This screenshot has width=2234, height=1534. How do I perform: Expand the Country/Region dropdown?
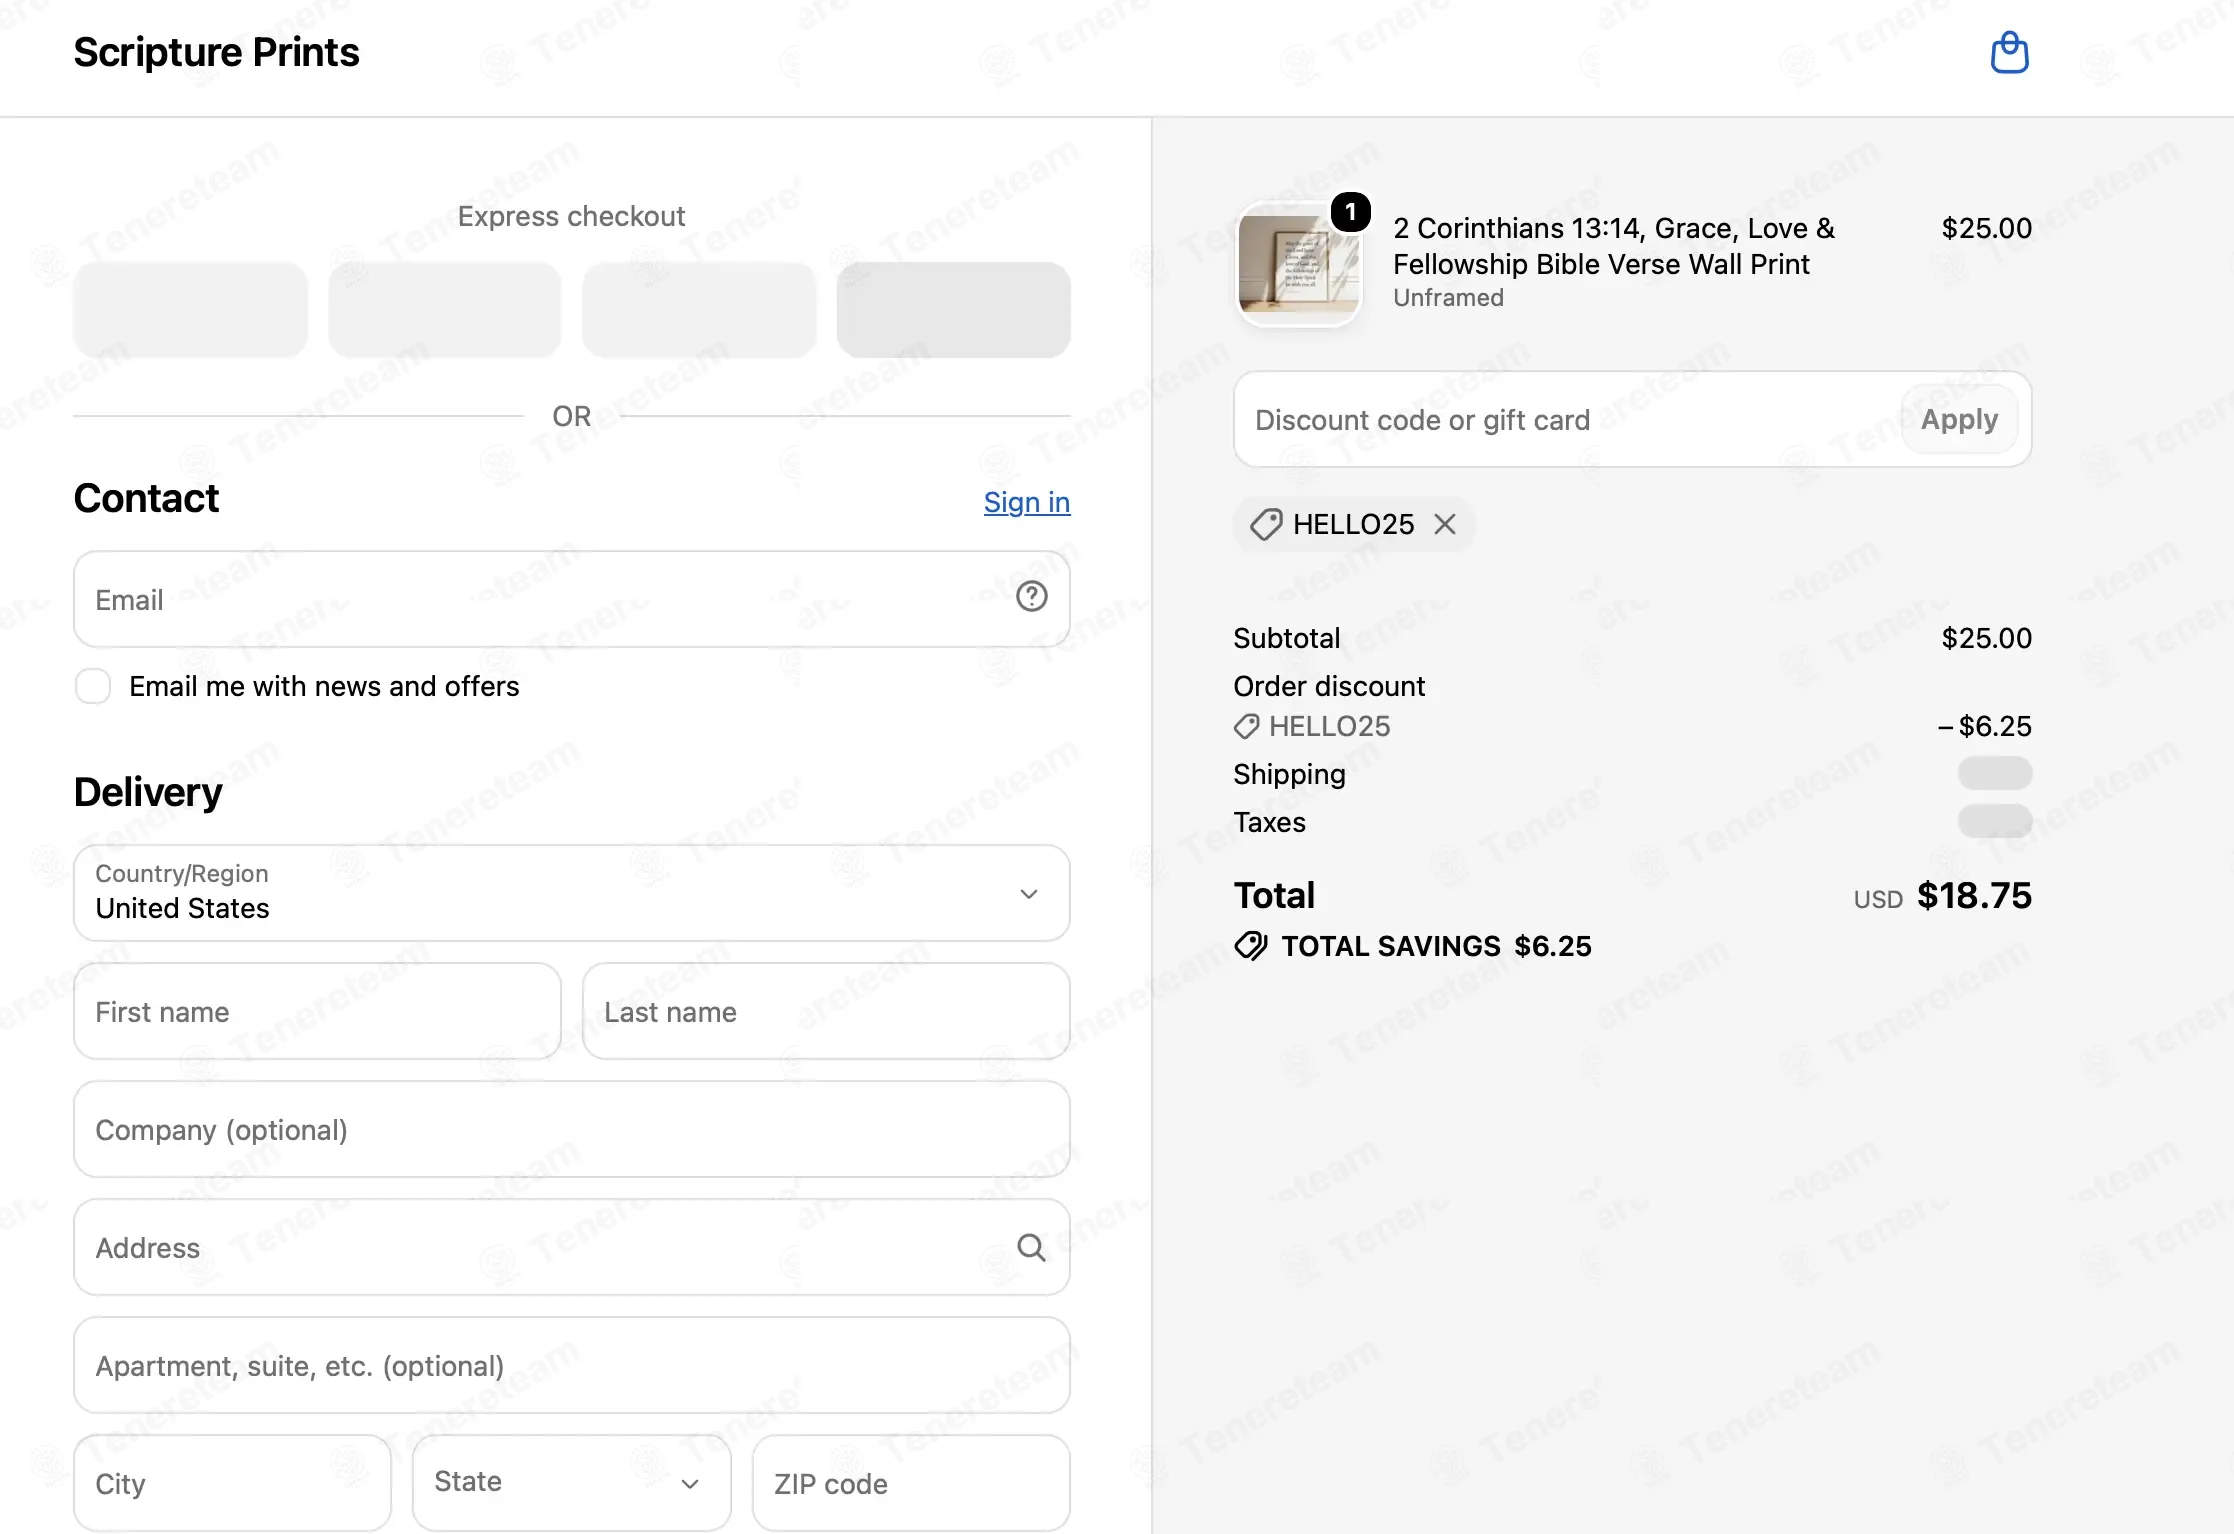(572, 893)
